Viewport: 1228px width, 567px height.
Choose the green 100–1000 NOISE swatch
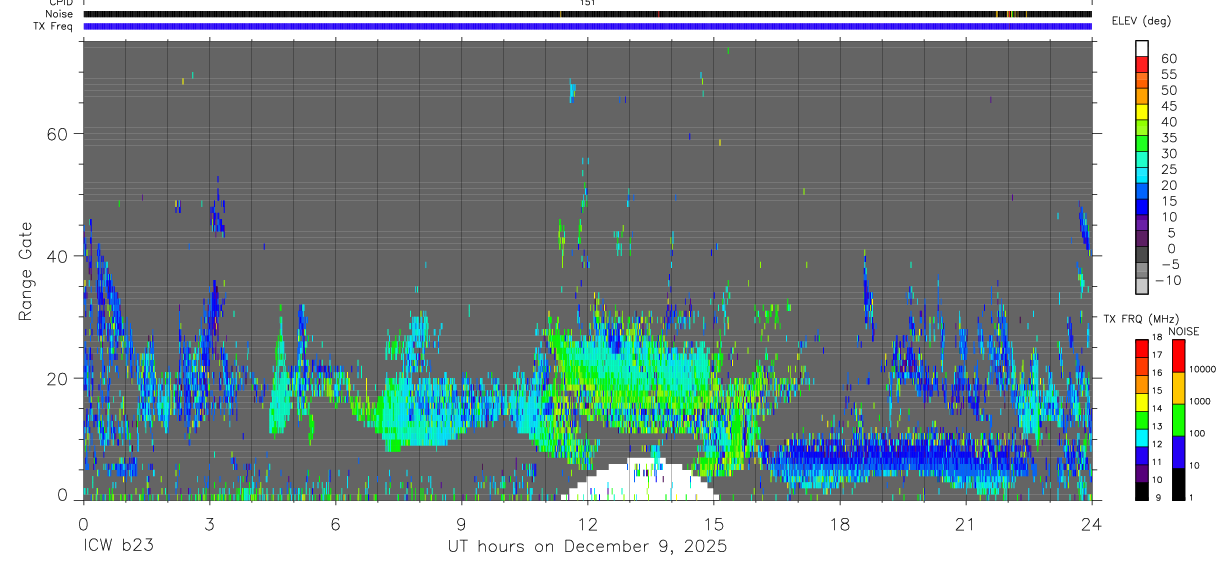pyautogui.click(x=1178, y=419)
